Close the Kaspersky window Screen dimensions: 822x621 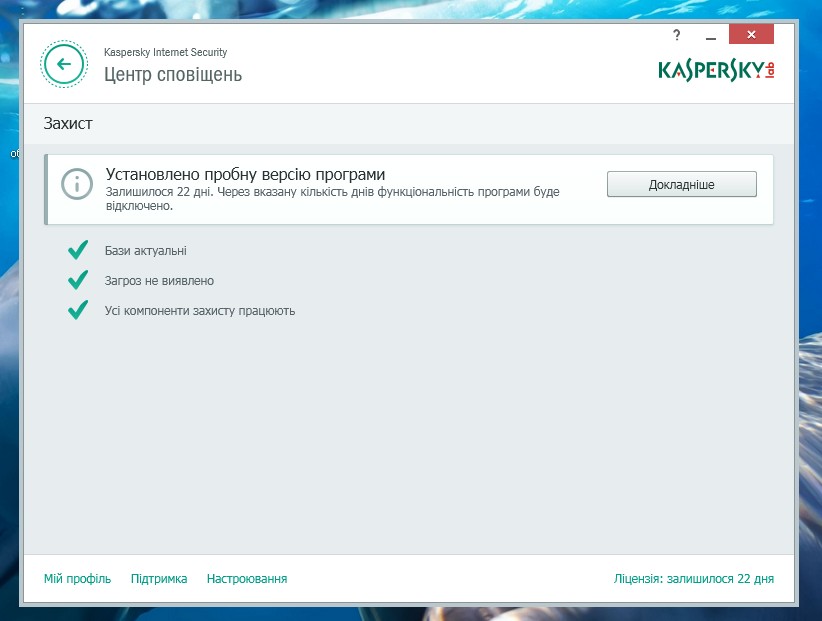pyautogui.click(x=751, y=35)
